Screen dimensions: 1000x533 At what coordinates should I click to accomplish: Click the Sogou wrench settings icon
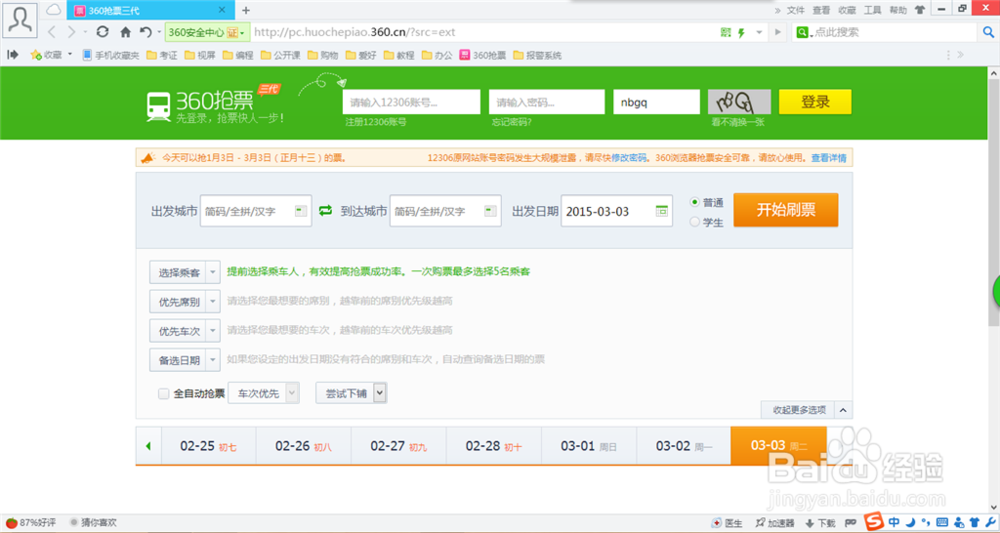(x=990, y=522)
